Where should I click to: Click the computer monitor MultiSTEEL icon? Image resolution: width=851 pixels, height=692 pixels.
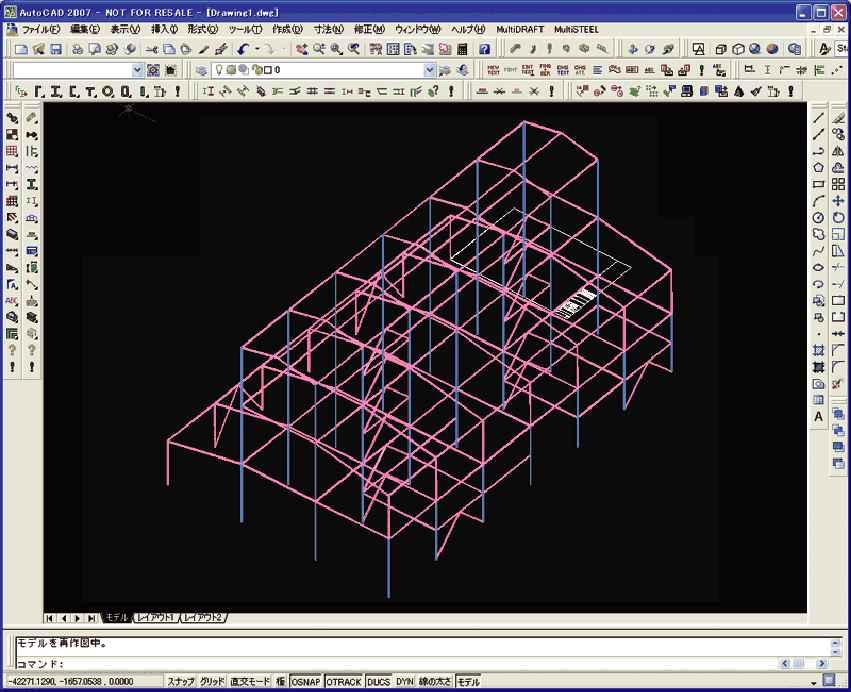click(x=687, y=91)
